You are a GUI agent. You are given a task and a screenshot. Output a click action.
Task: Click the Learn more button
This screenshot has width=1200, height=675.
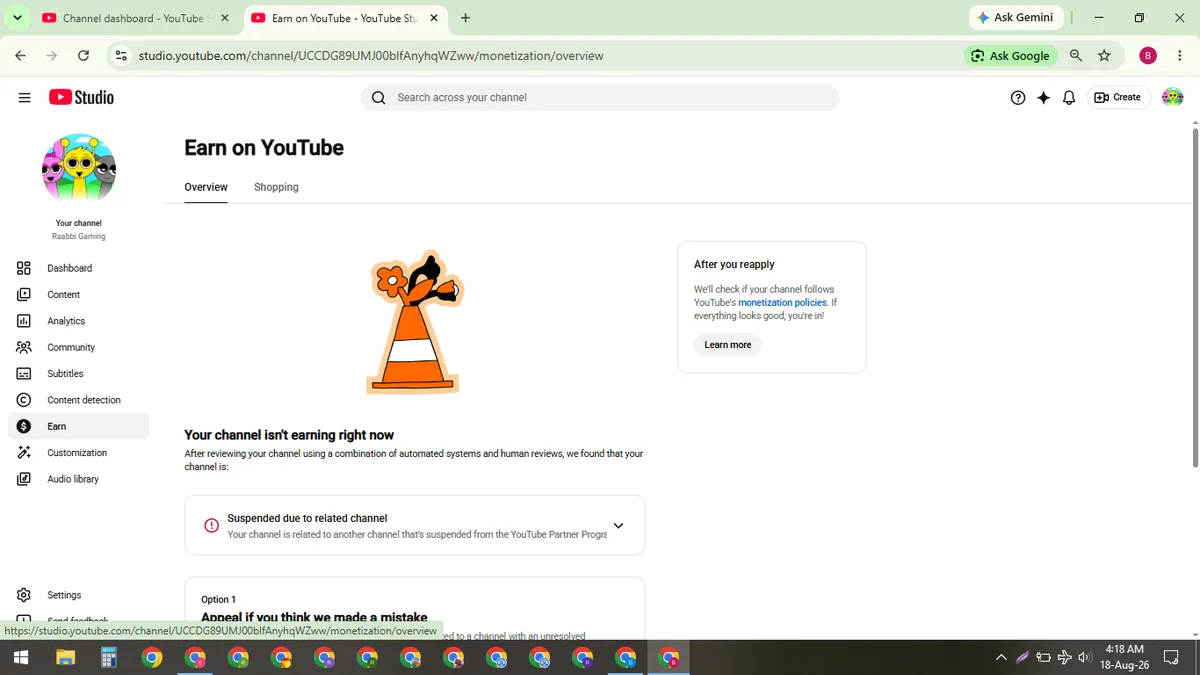pos(727,345)
